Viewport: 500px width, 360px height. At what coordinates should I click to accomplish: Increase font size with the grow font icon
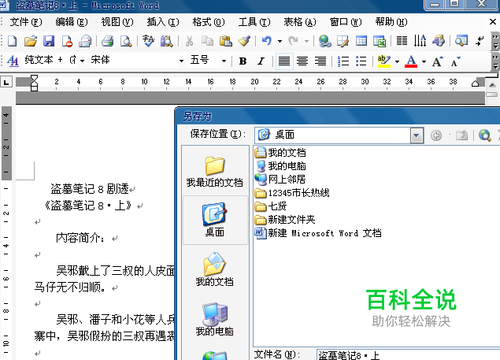pos(437,61)
